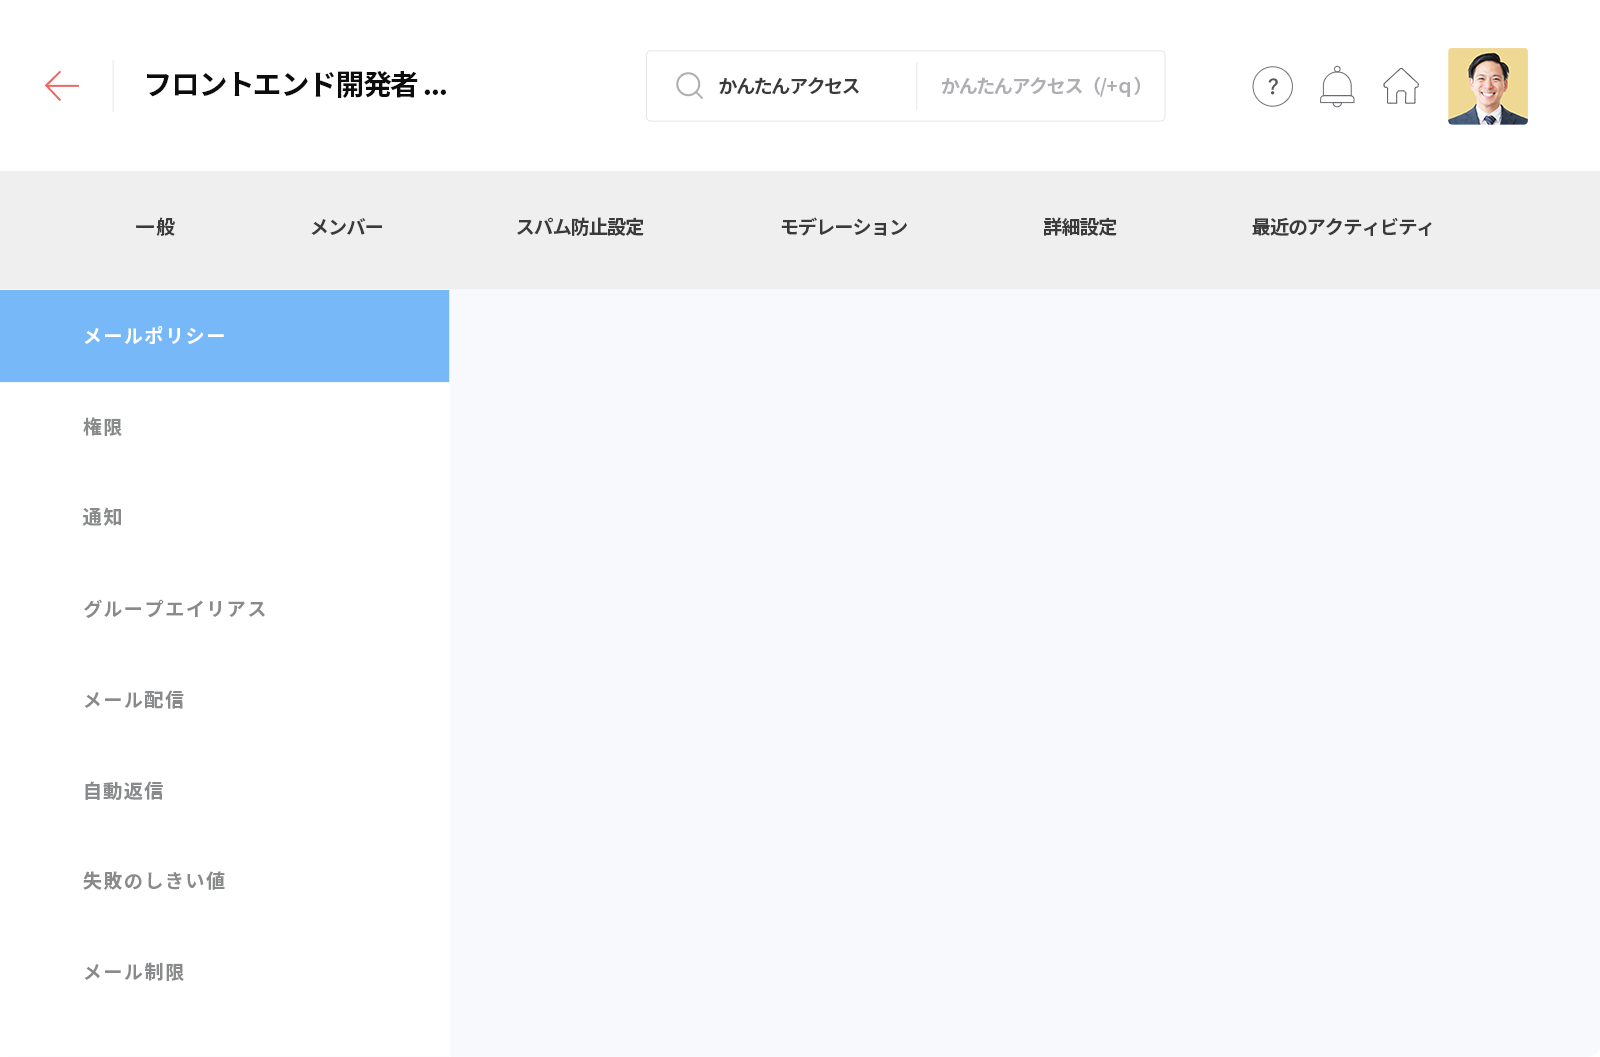Open the スパム防止設定 tab
The height and width of the screenshot is (1057, 1600).
pyautogui.click(x=579, y=228)
